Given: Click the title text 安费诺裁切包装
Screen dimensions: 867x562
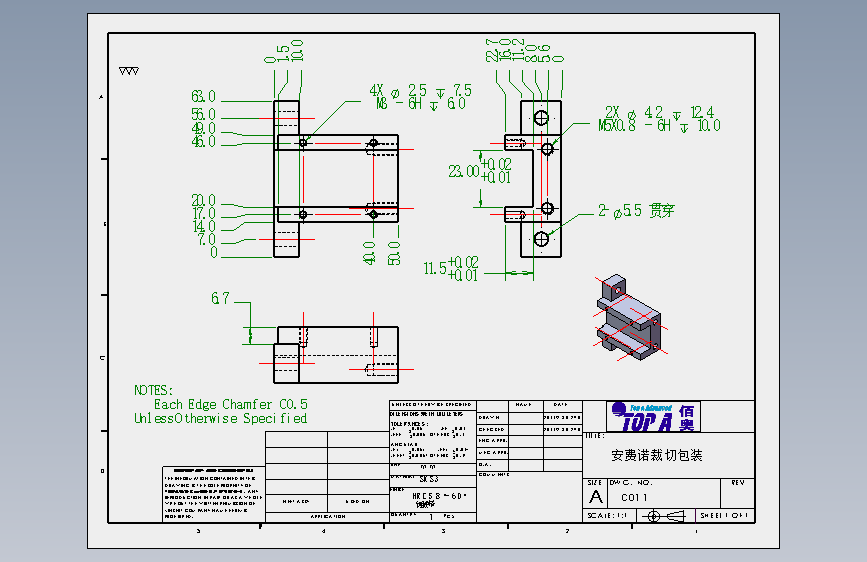Looking at the screenshot, I should [656, 455].
